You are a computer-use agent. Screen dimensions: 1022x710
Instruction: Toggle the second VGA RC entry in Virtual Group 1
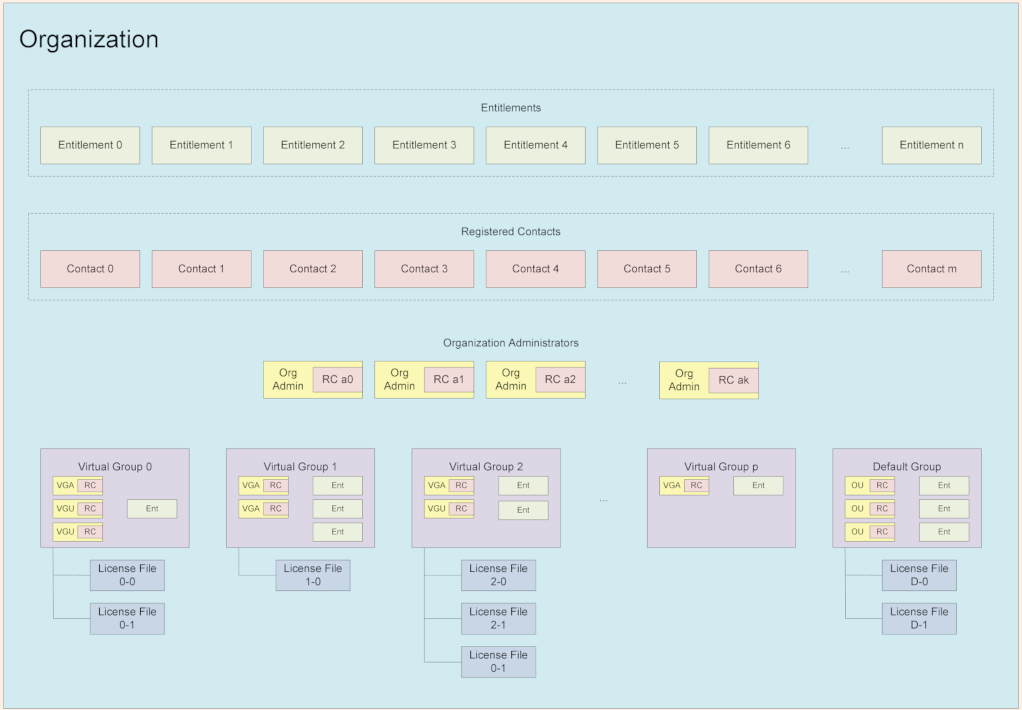pos(263,508)
